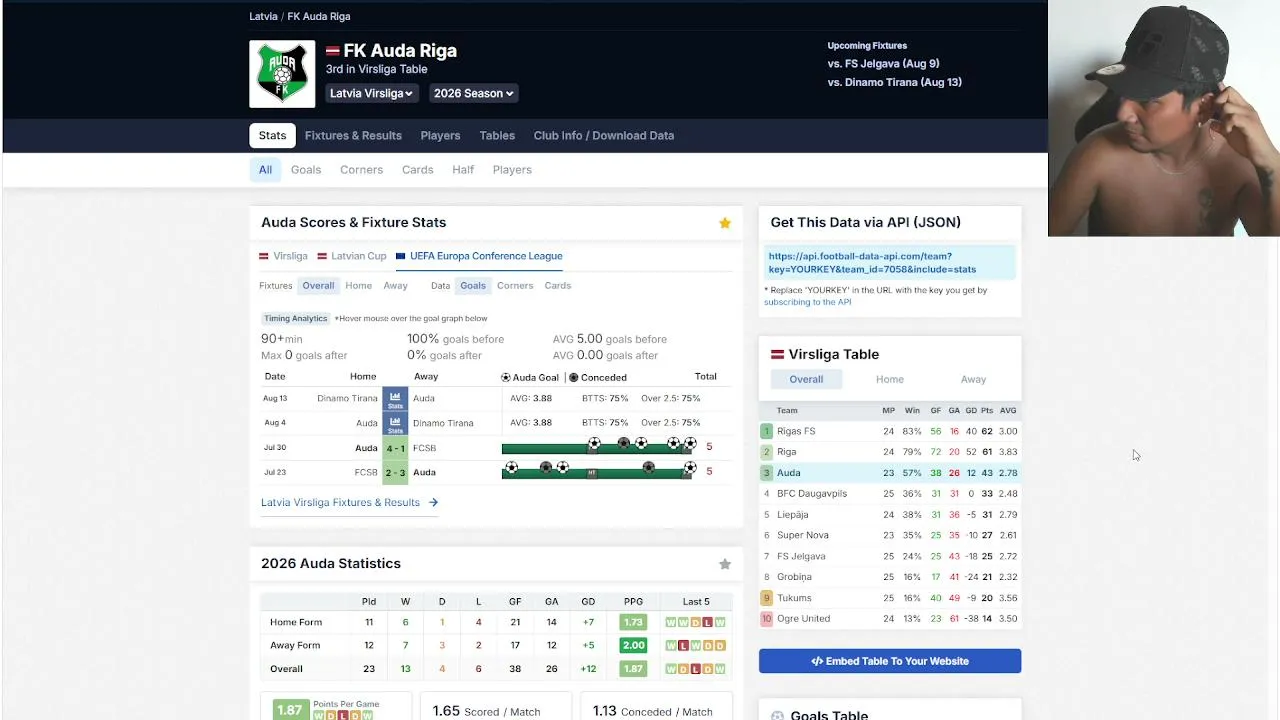This screenshot has width=1280, height=720.
Task: Click the HT marker on the Jul 23 timeline
Action: (x=592, y=473)
